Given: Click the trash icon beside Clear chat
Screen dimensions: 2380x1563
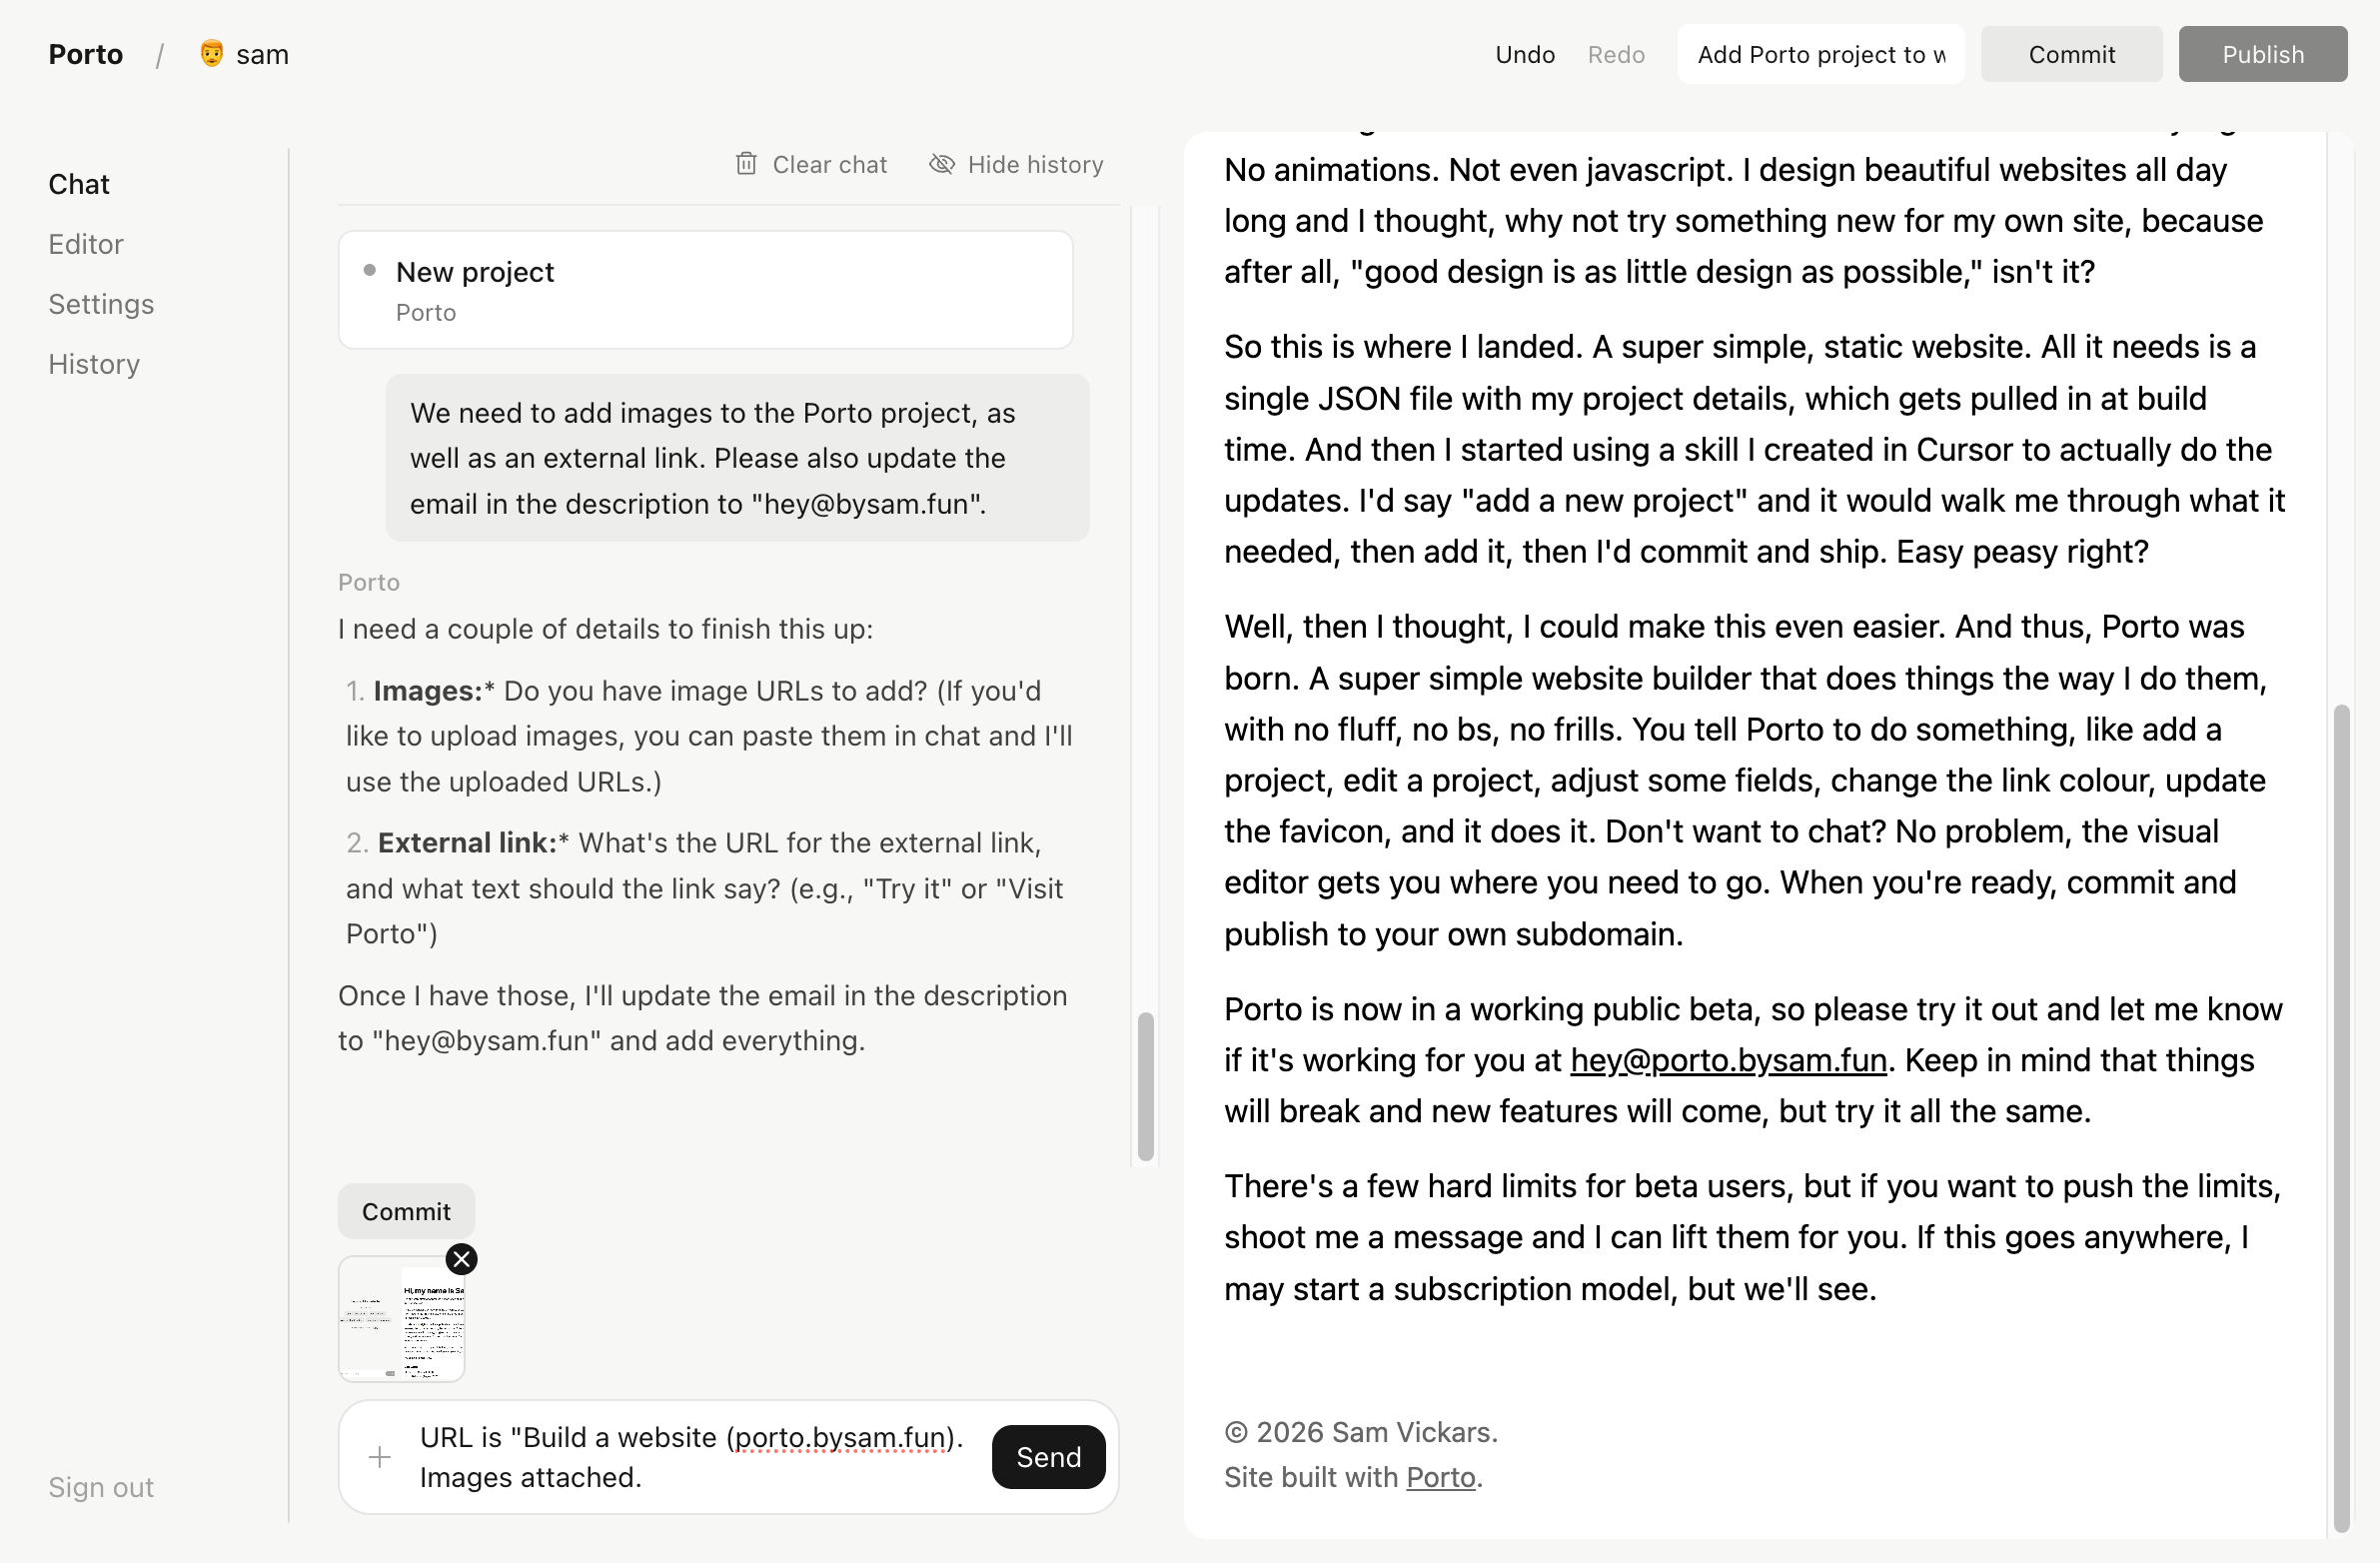Looking at the screenshot, I should [746, 164].
